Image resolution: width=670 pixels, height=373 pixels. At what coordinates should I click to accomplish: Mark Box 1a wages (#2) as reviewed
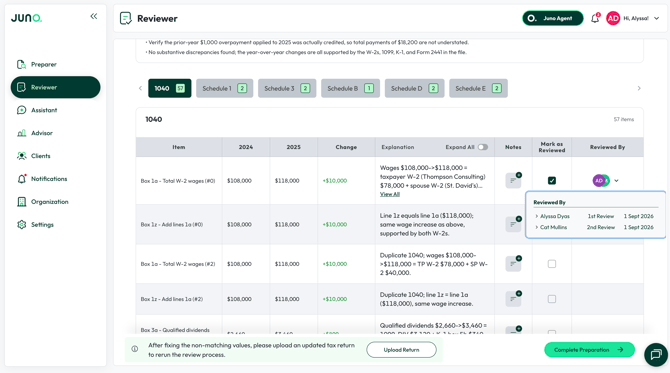tap(552, 264)
